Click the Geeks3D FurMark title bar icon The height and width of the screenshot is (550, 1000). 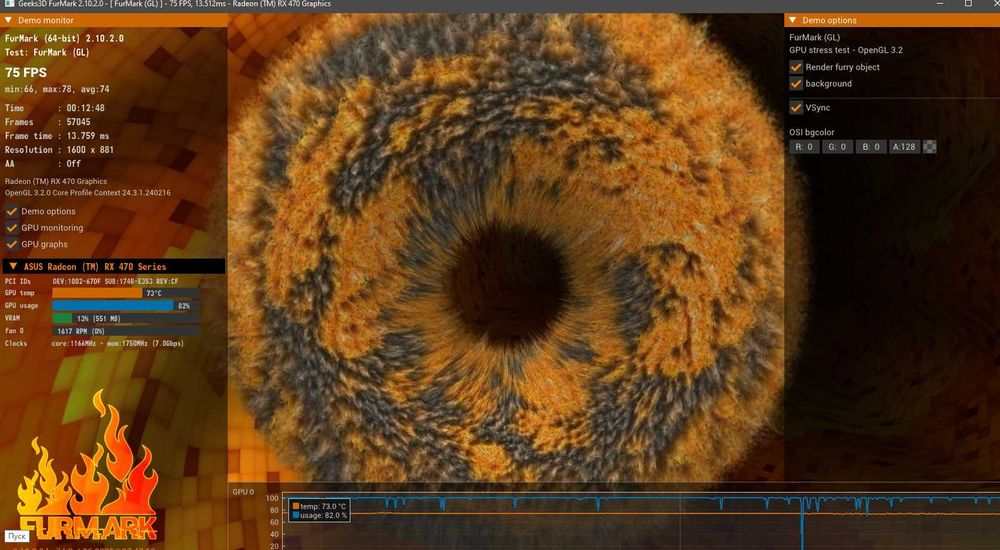(8, 4)
